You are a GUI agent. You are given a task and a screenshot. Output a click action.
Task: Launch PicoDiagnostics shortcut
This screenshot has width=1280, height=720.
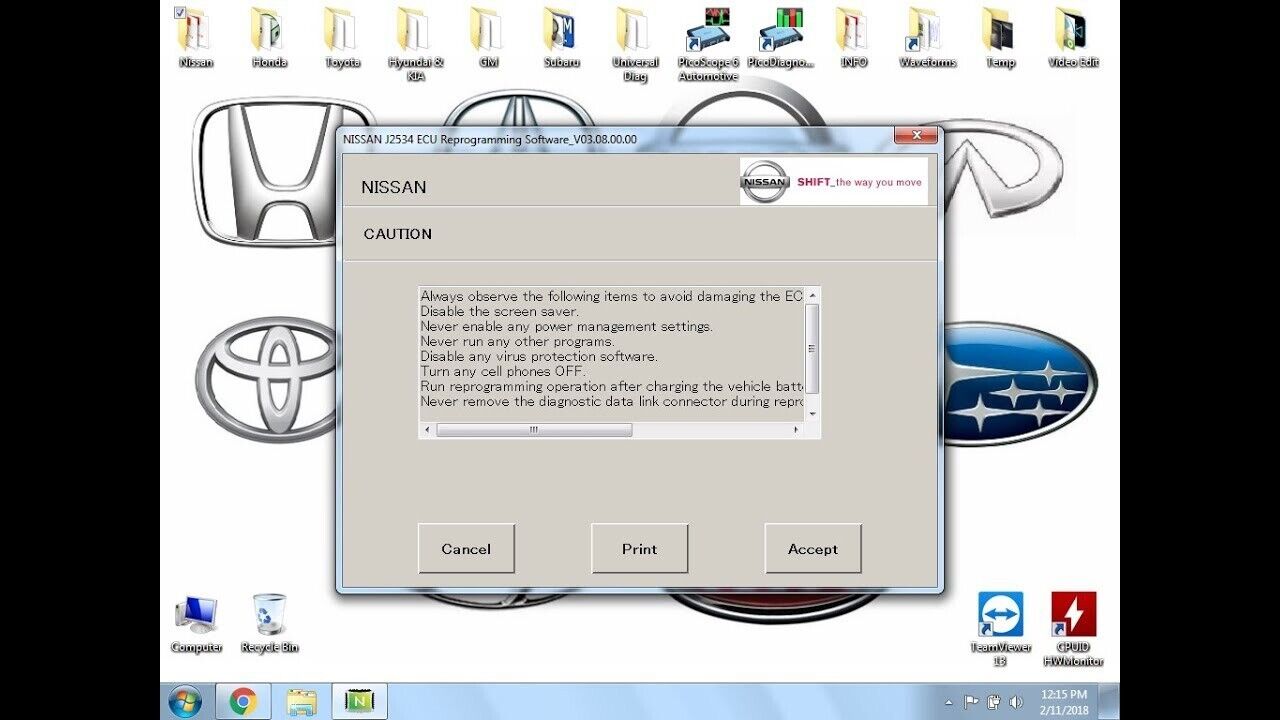(x=781, y=37)
